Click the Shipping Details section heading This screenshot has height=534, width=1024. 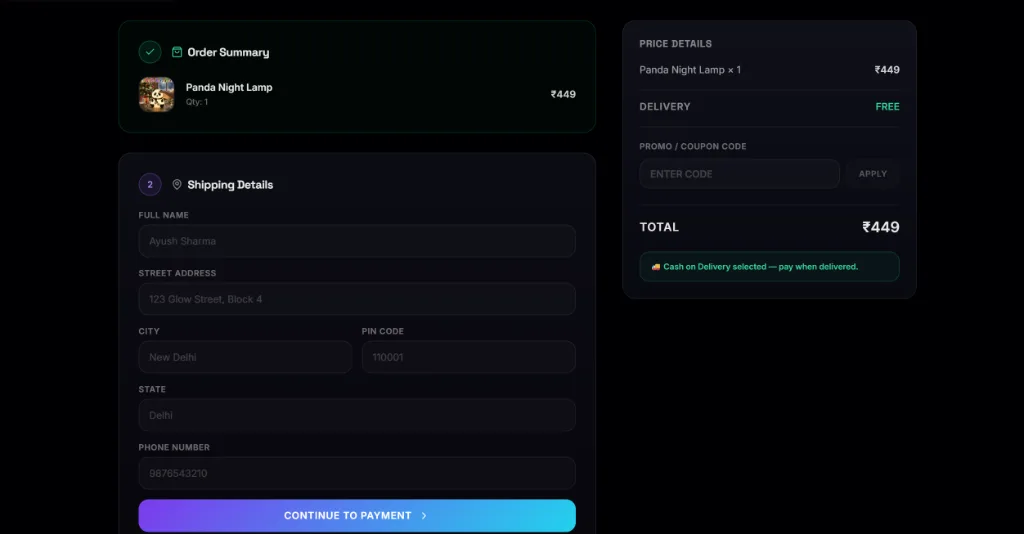click(x=230, y=185)
